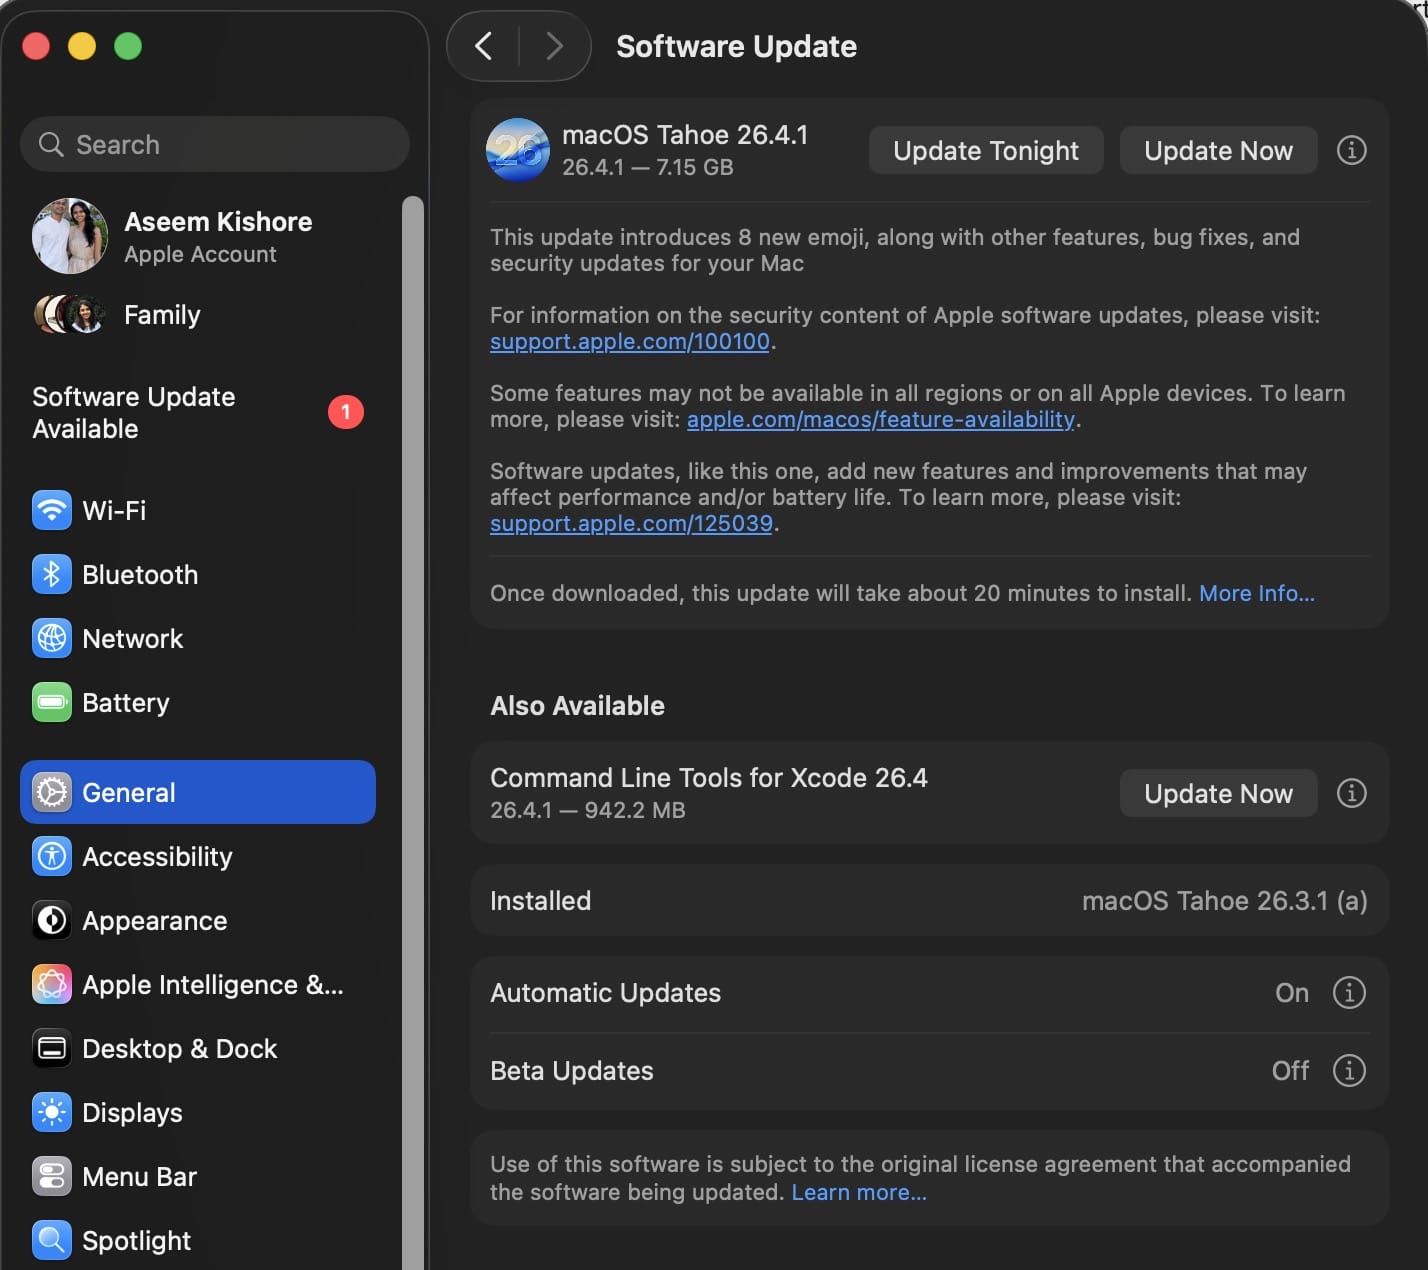Click the macOS Tahoe 26 update icon
1428x1270 pixels.
pyautogui.click(x=517, y=150)
